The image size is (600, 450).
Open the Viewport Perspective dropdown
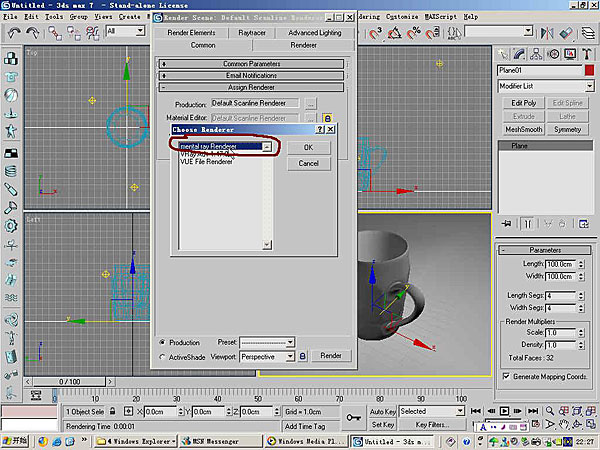pos(267,357)
